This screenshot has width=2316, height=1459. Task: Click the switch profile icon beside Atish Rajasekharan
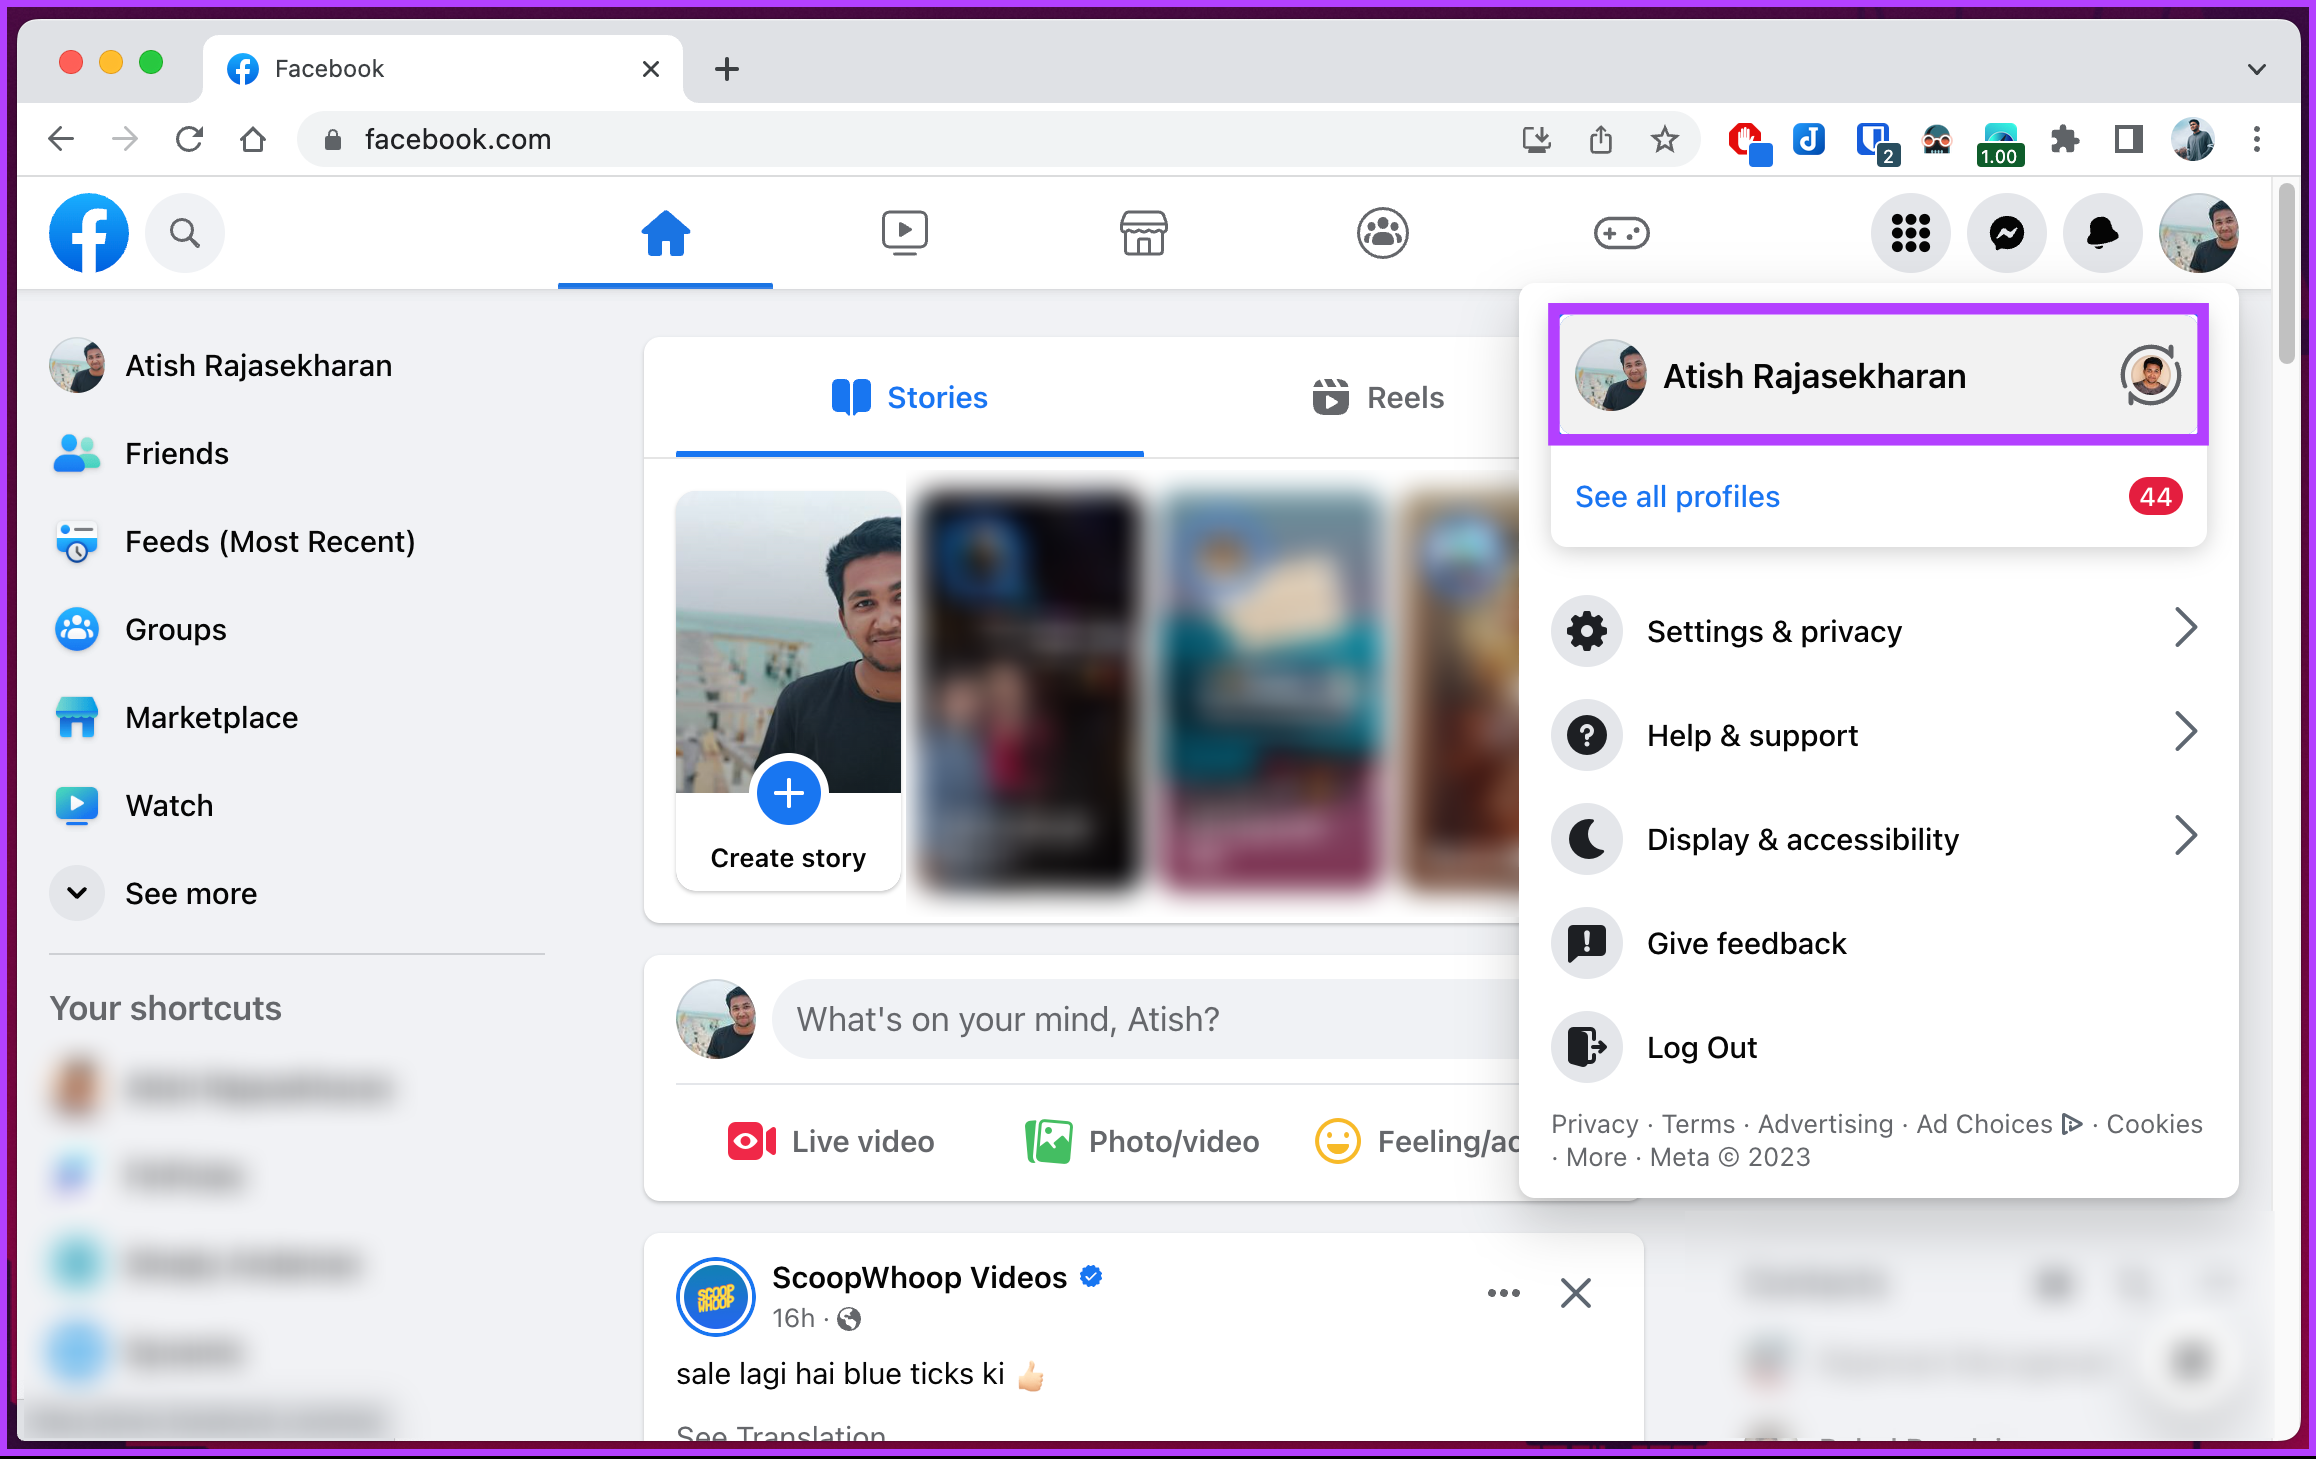pos(2150,376)
